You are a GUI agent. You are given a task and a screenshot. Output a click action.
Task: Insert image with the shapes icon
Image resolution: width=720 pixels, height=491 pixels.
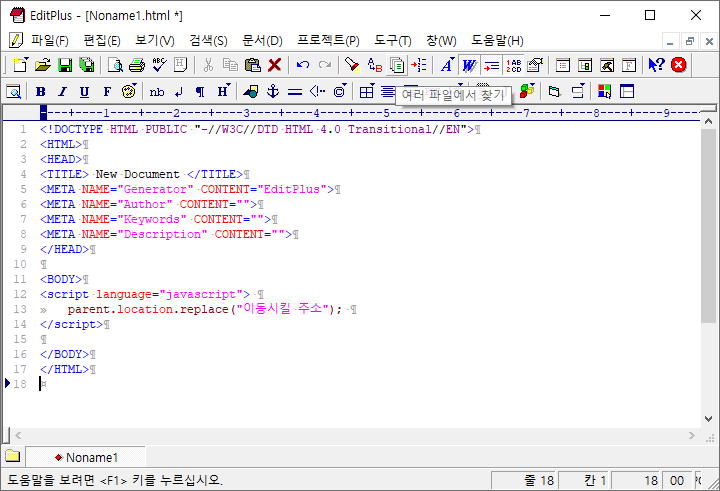[x=251, y=92]
